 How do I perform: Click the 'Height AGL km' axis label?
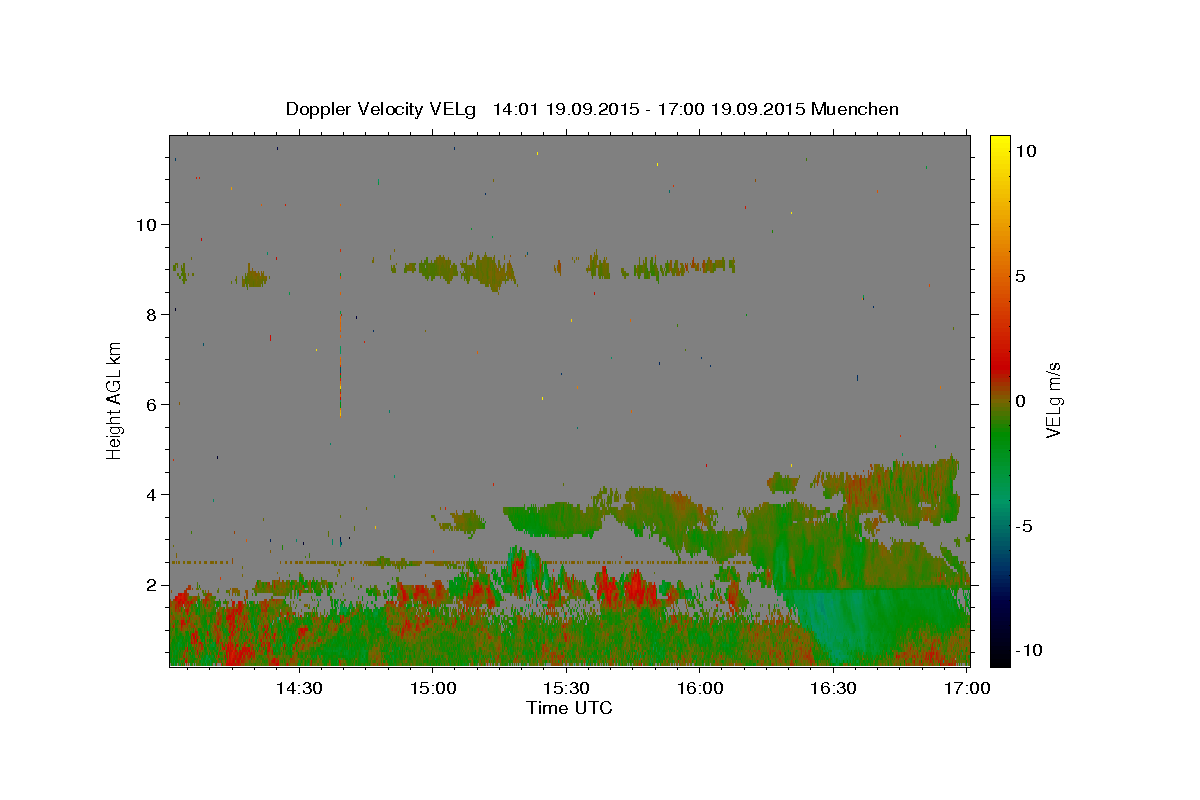pyautogui.click(x=115, y=400)
